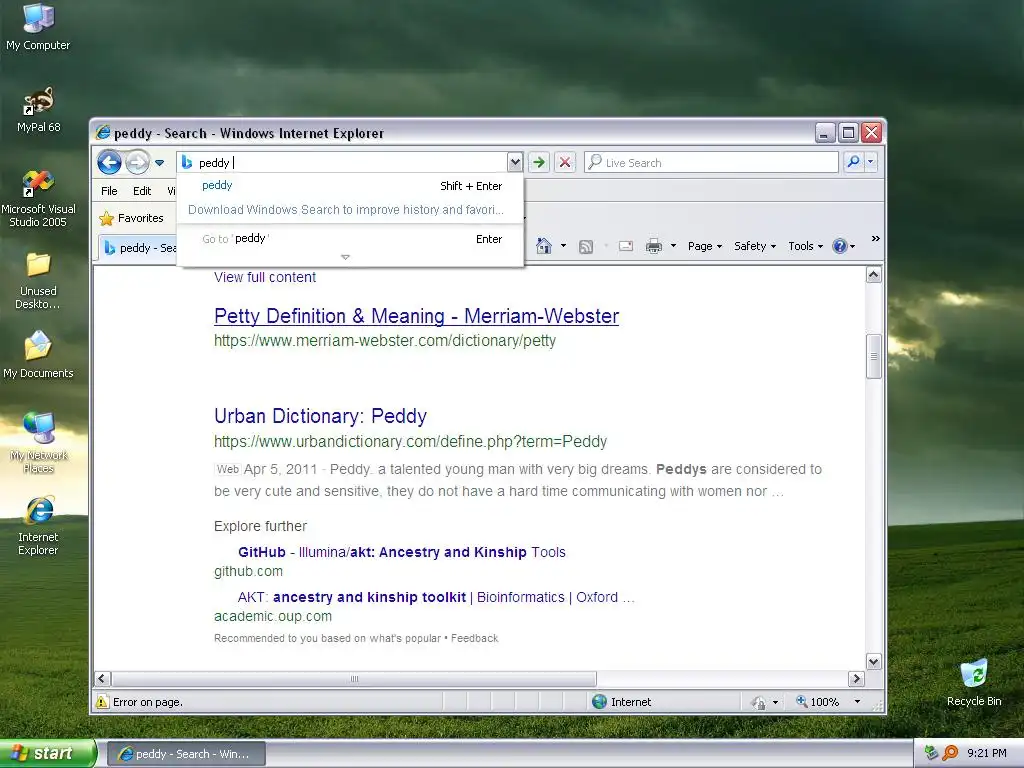The width and height of the screenshot is (1024, 768).
Task: Click the Start button
Action: [48, 754]
